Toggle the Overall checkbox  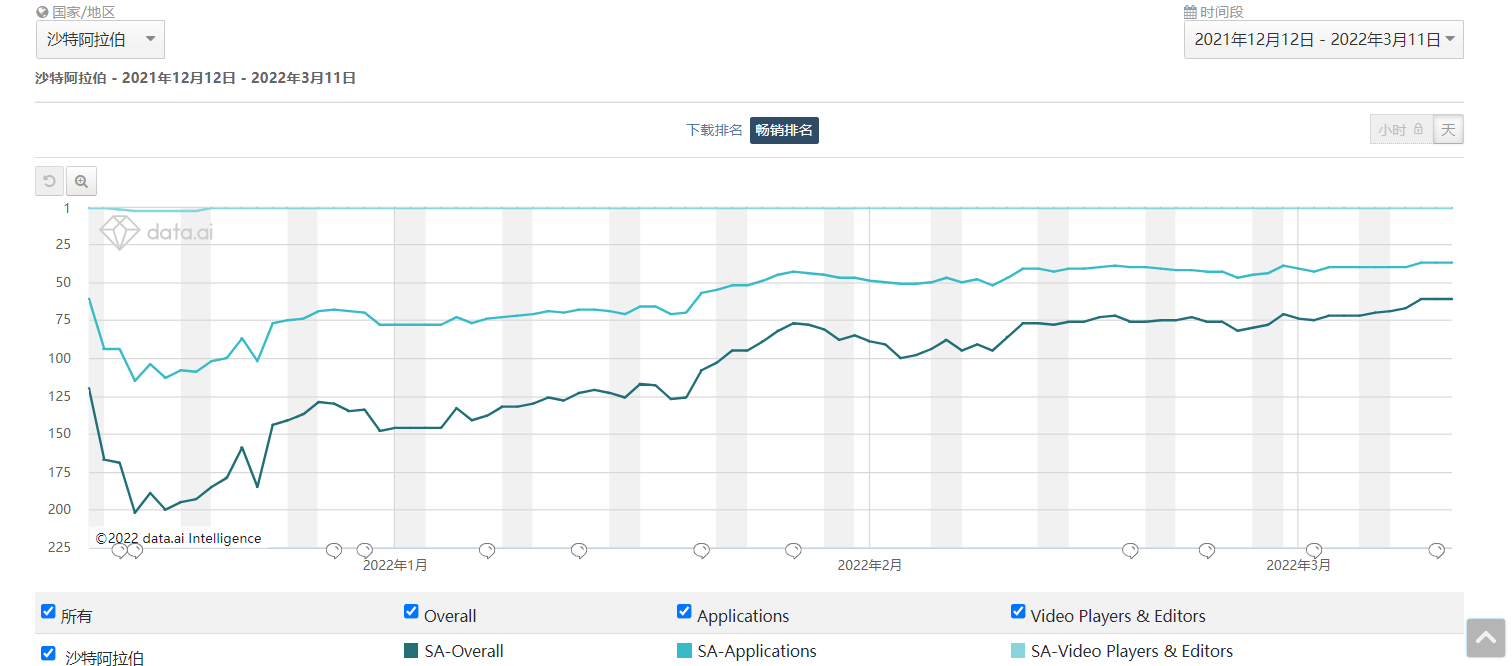coord(411,611)
